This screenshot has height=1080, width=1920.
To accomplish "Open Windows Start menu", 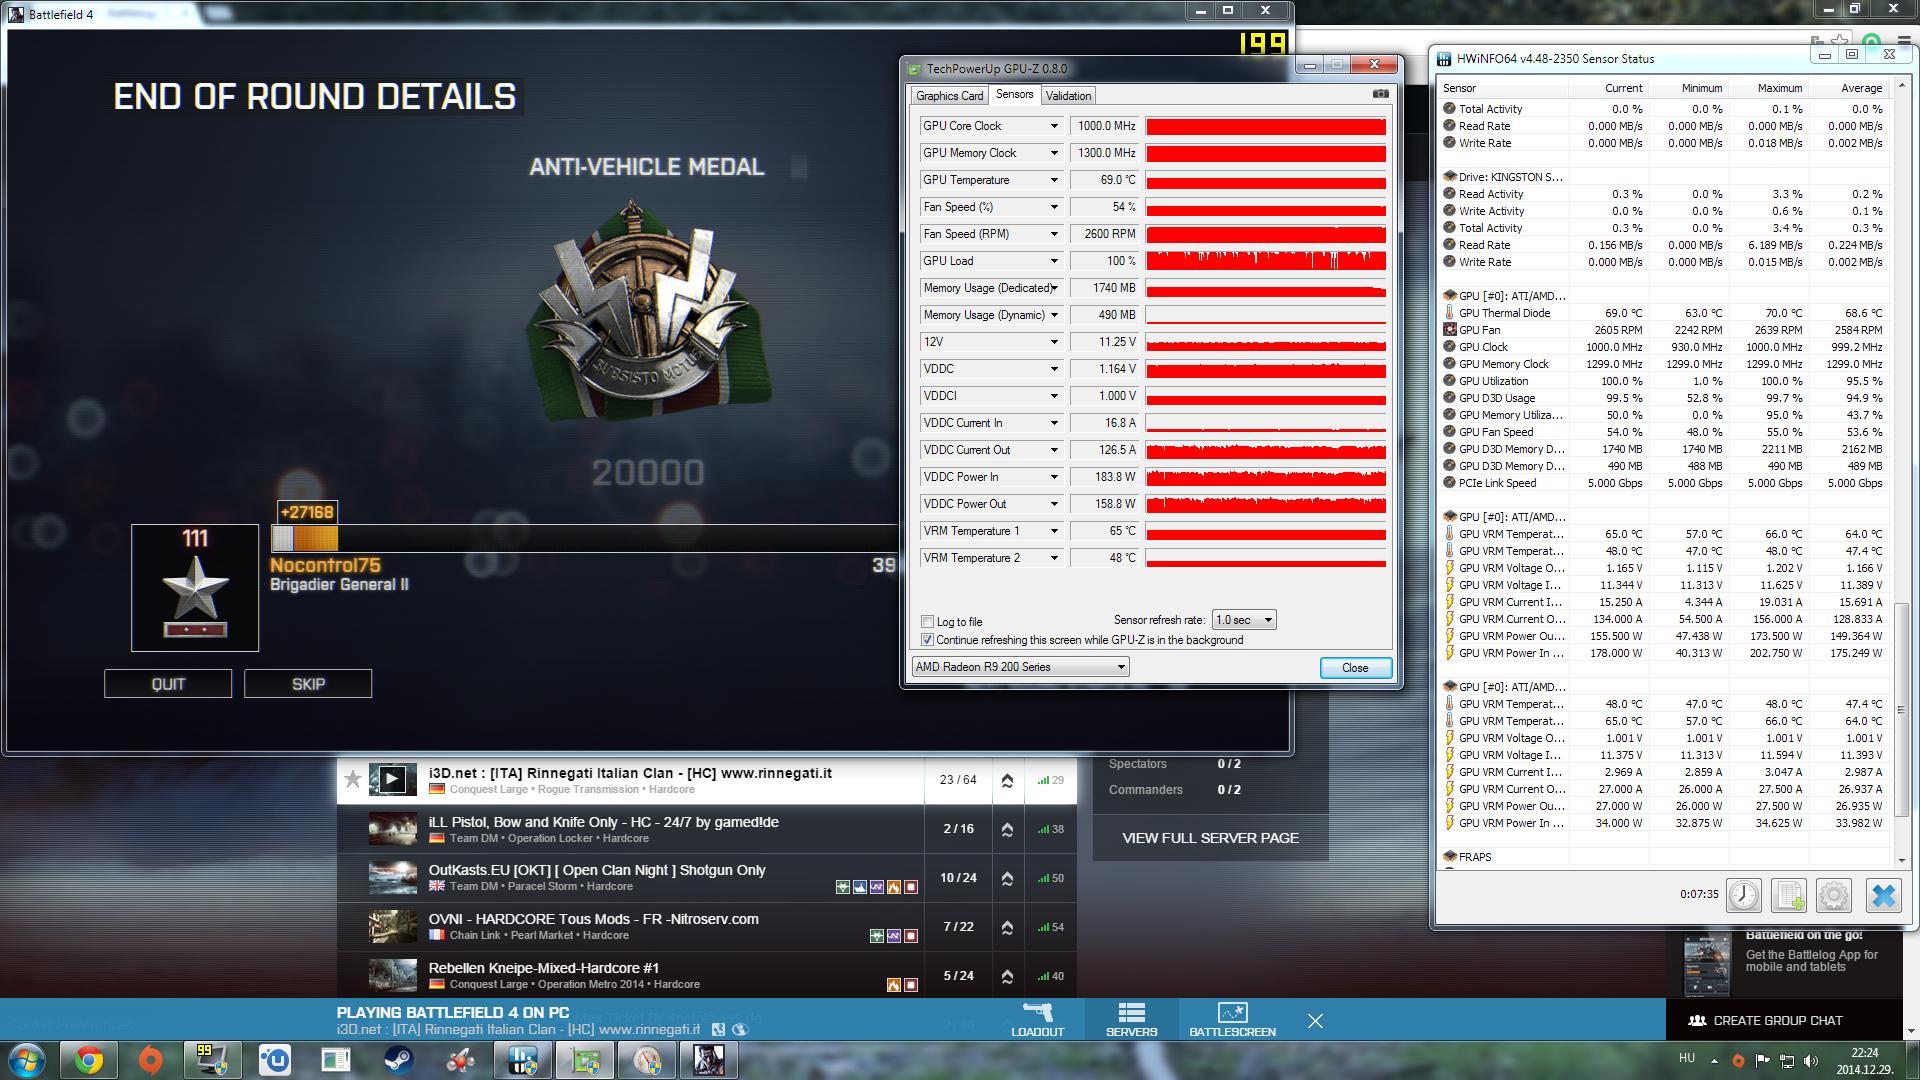I will pos(27,1060).
